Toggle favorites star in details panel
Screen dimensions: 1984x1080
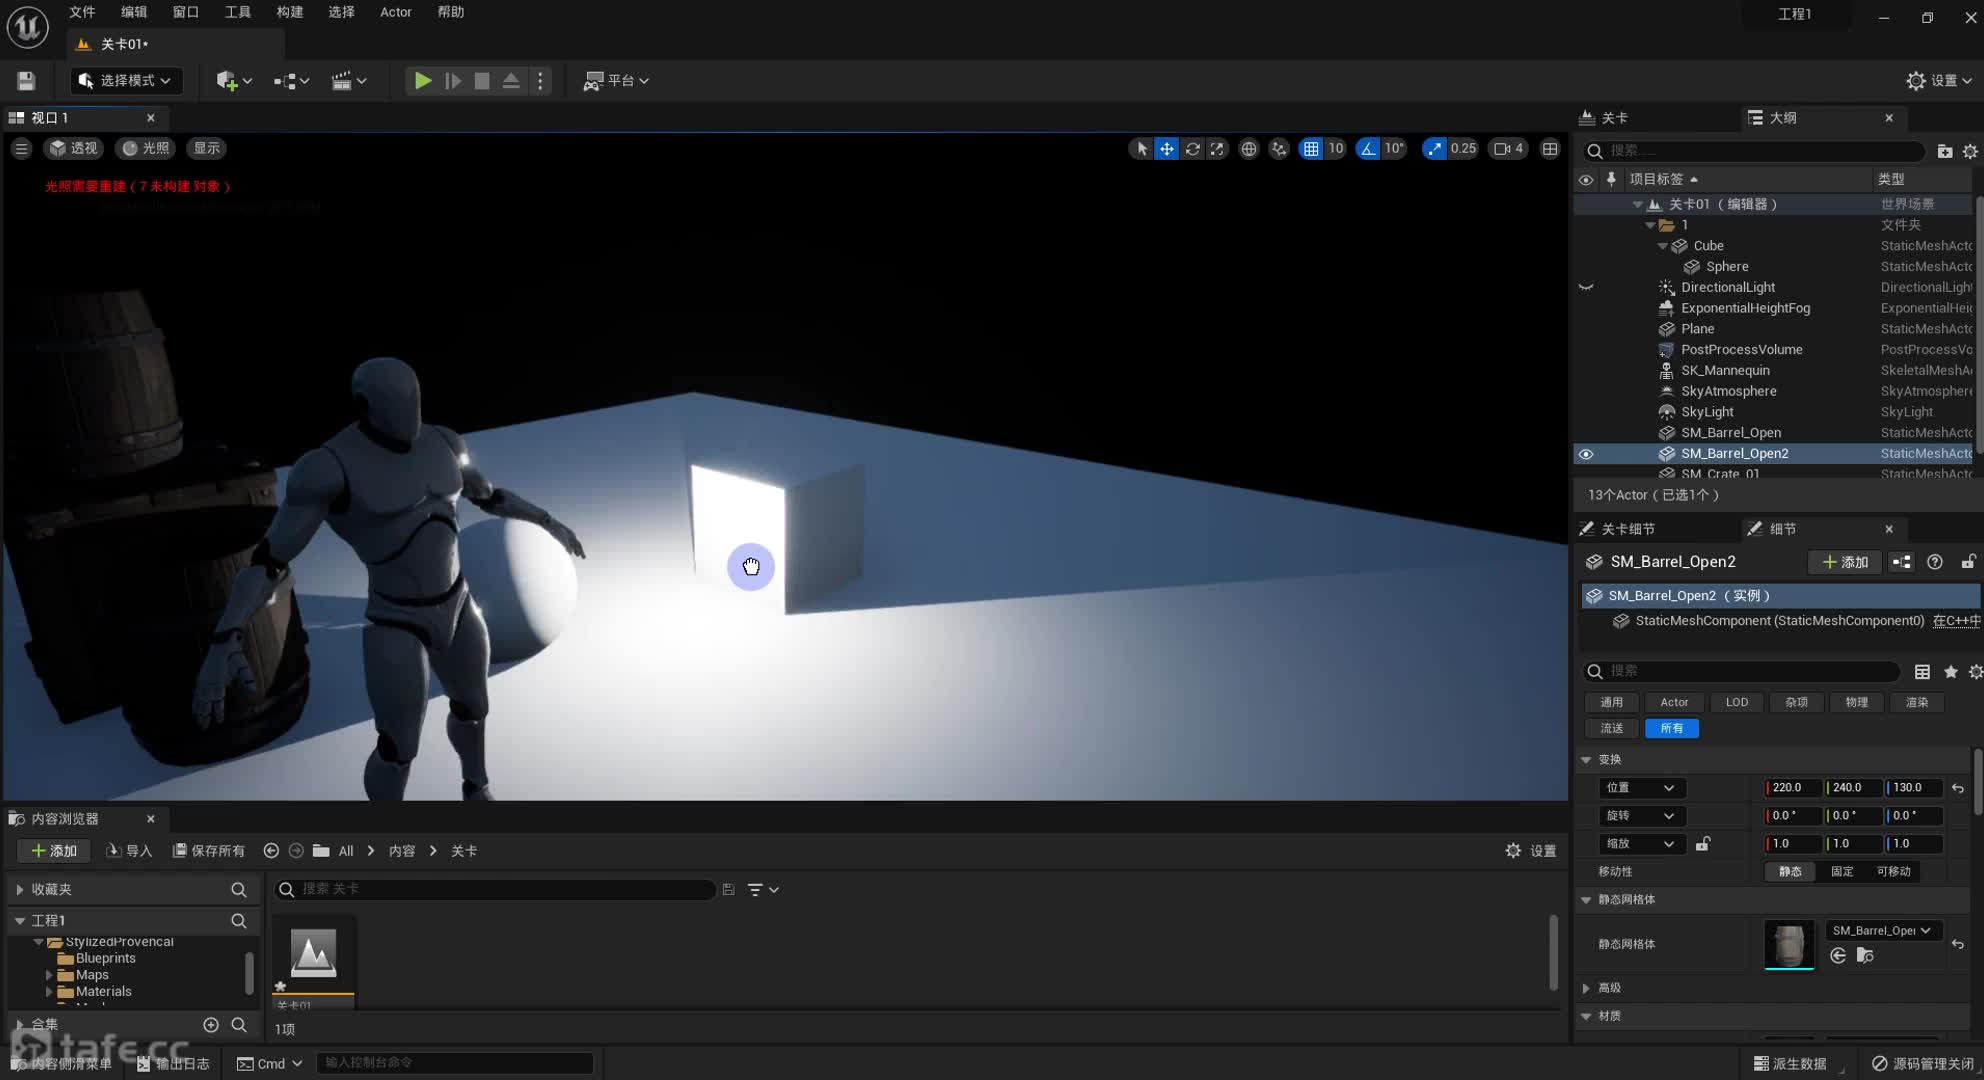coord(1950,672)
